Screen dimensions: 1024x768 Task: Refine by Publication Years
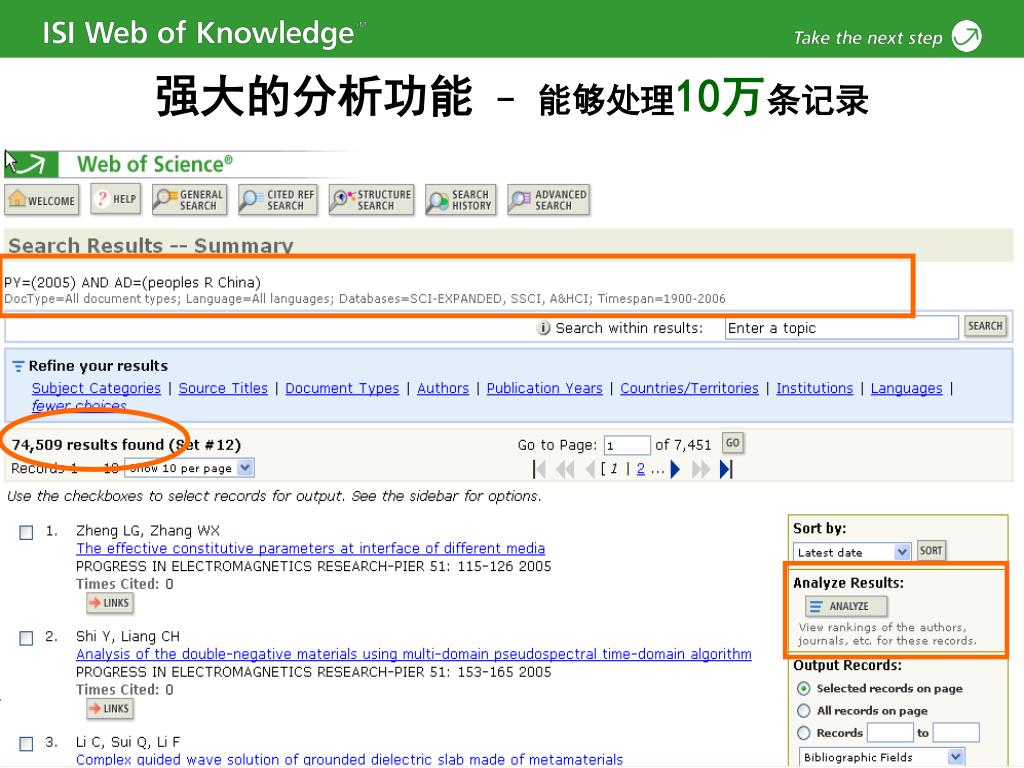pos(545,388)
